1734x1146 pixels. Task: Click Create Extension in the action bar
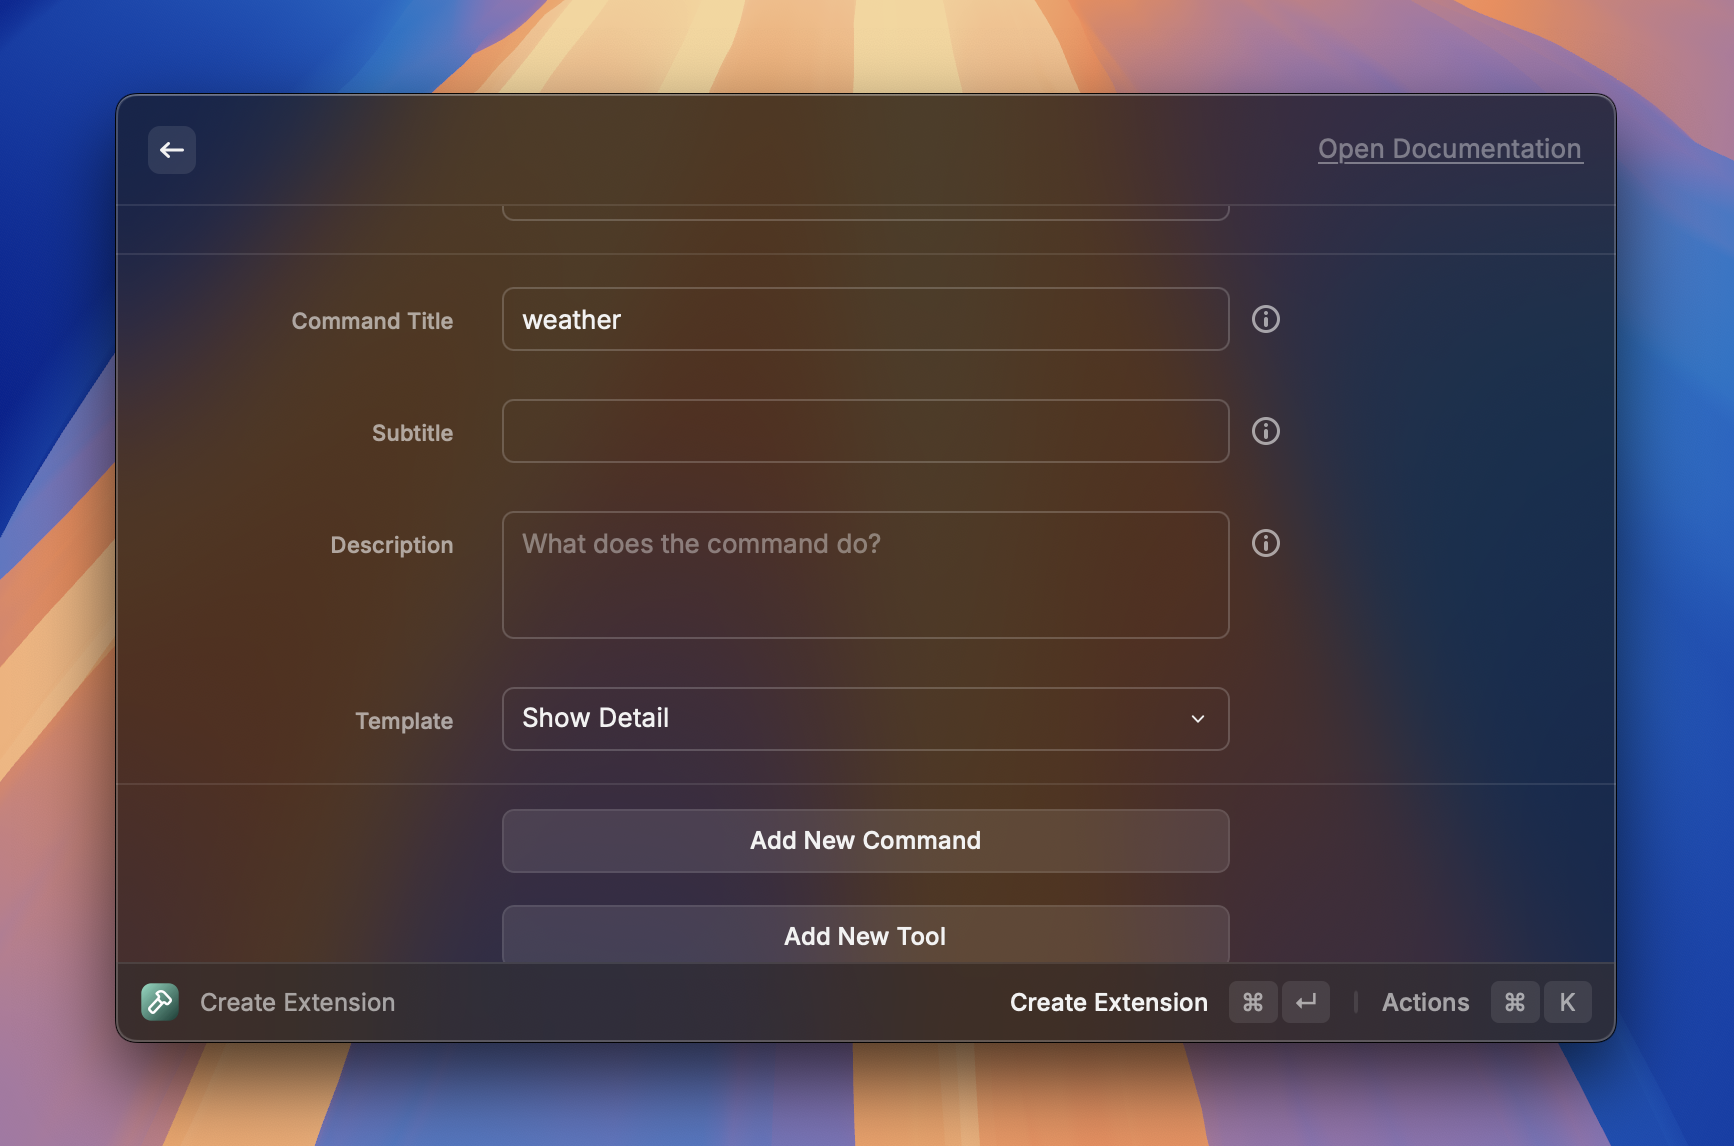point(1108,1001)
